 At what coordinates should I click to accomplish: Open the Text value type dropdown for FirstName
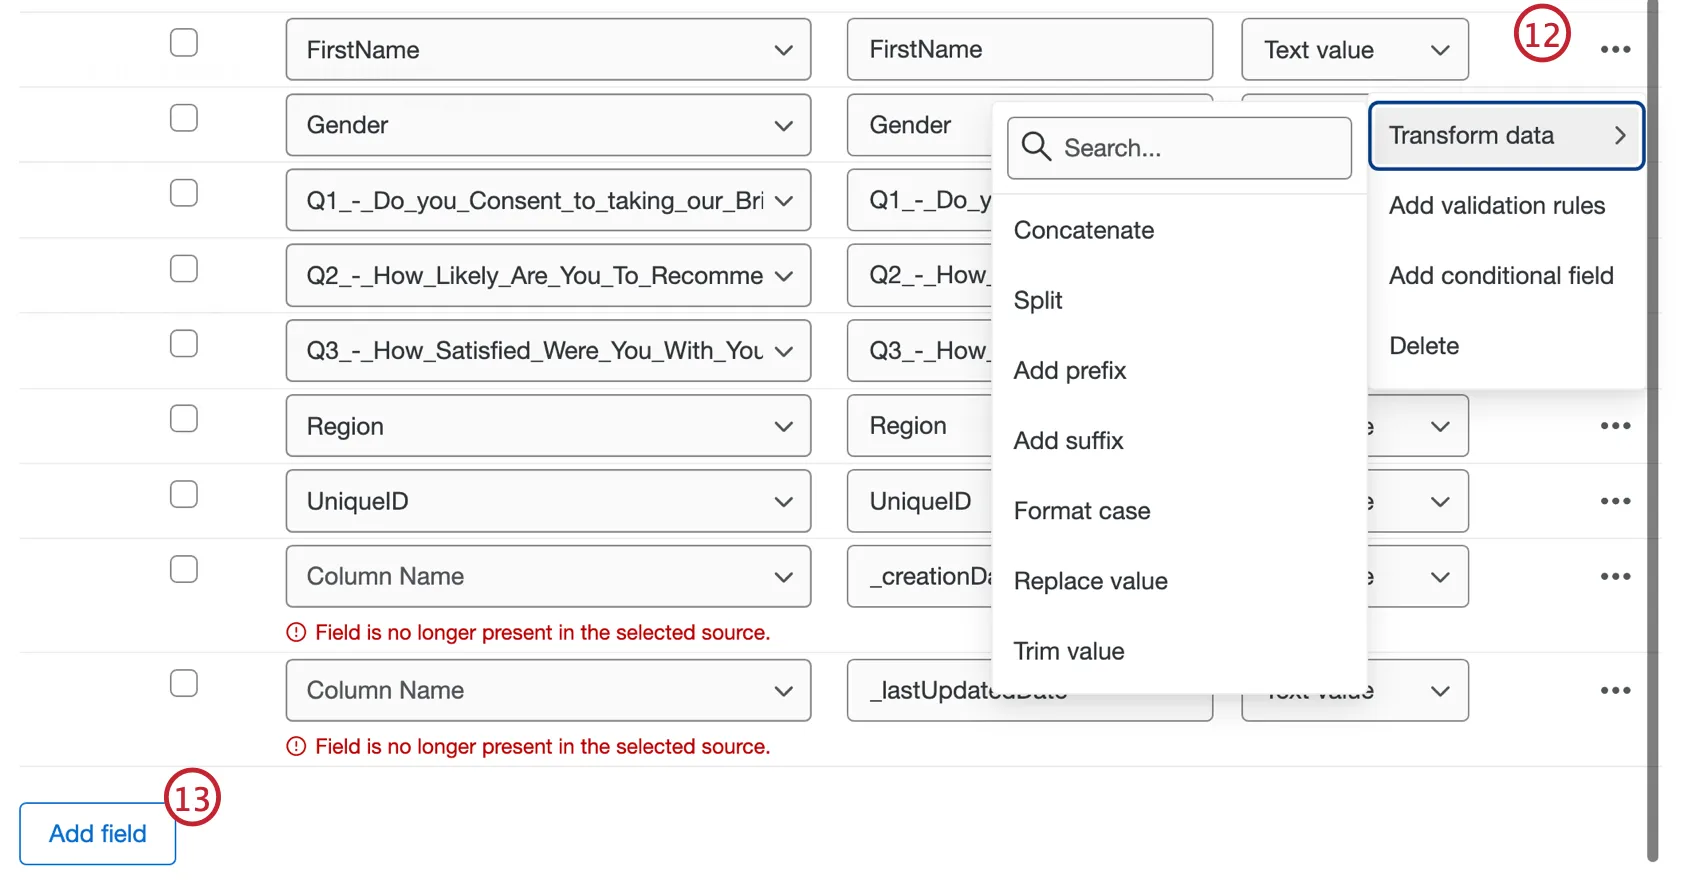pyautogui.click(x=1354, y=50)
